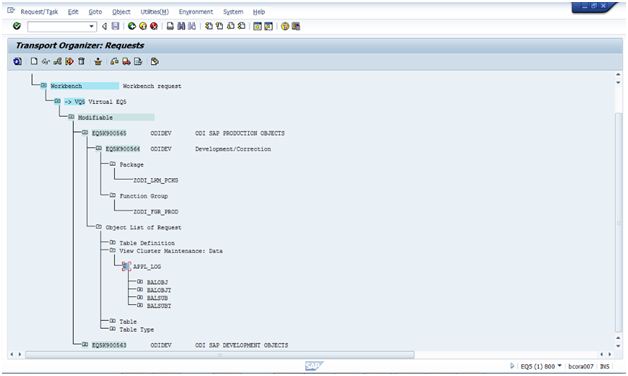Click the Check Objects lock icon
The height and width of the screenshot is (376, 628).
pos(115,62)
